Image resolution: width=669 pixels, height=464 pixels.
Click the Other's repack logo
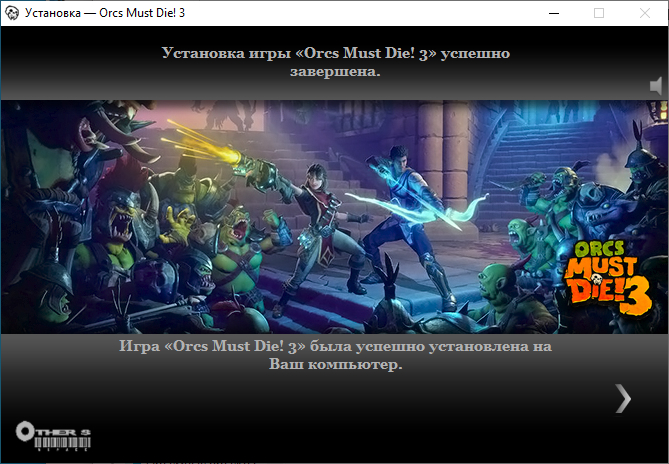coord(53,436)
